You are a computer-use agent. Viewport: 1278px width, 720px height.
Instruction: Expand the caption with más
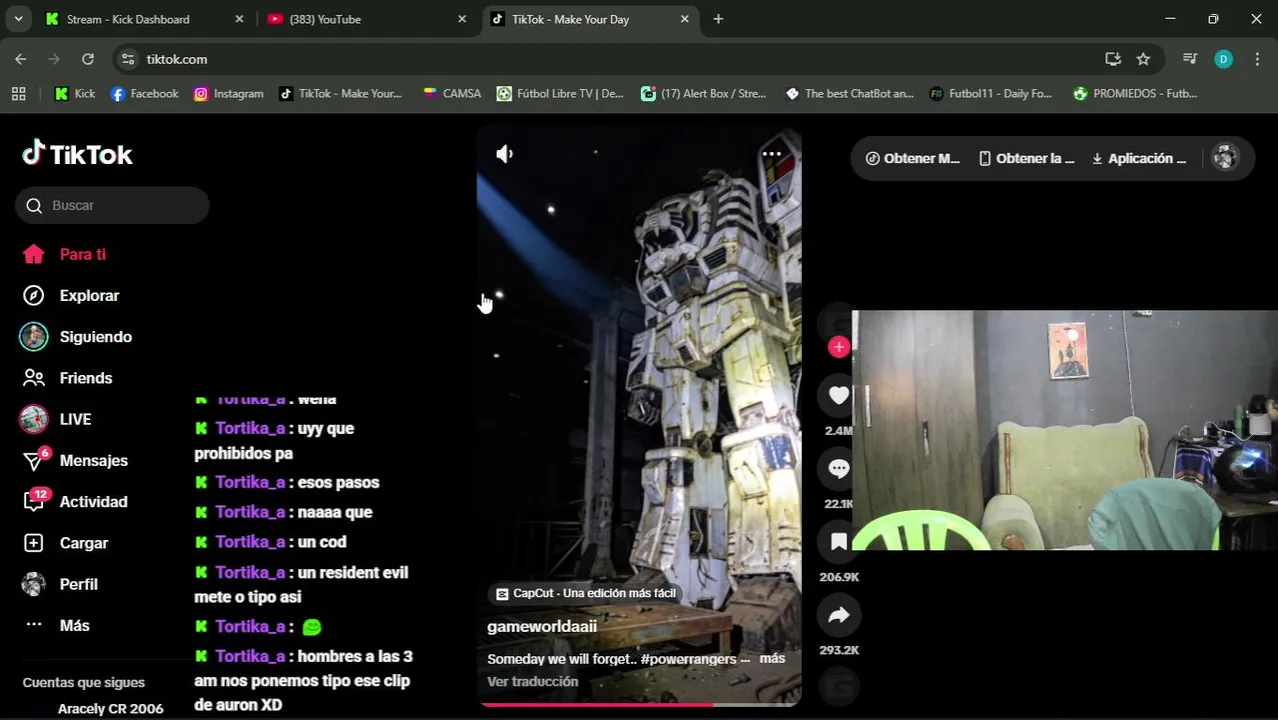772,658
